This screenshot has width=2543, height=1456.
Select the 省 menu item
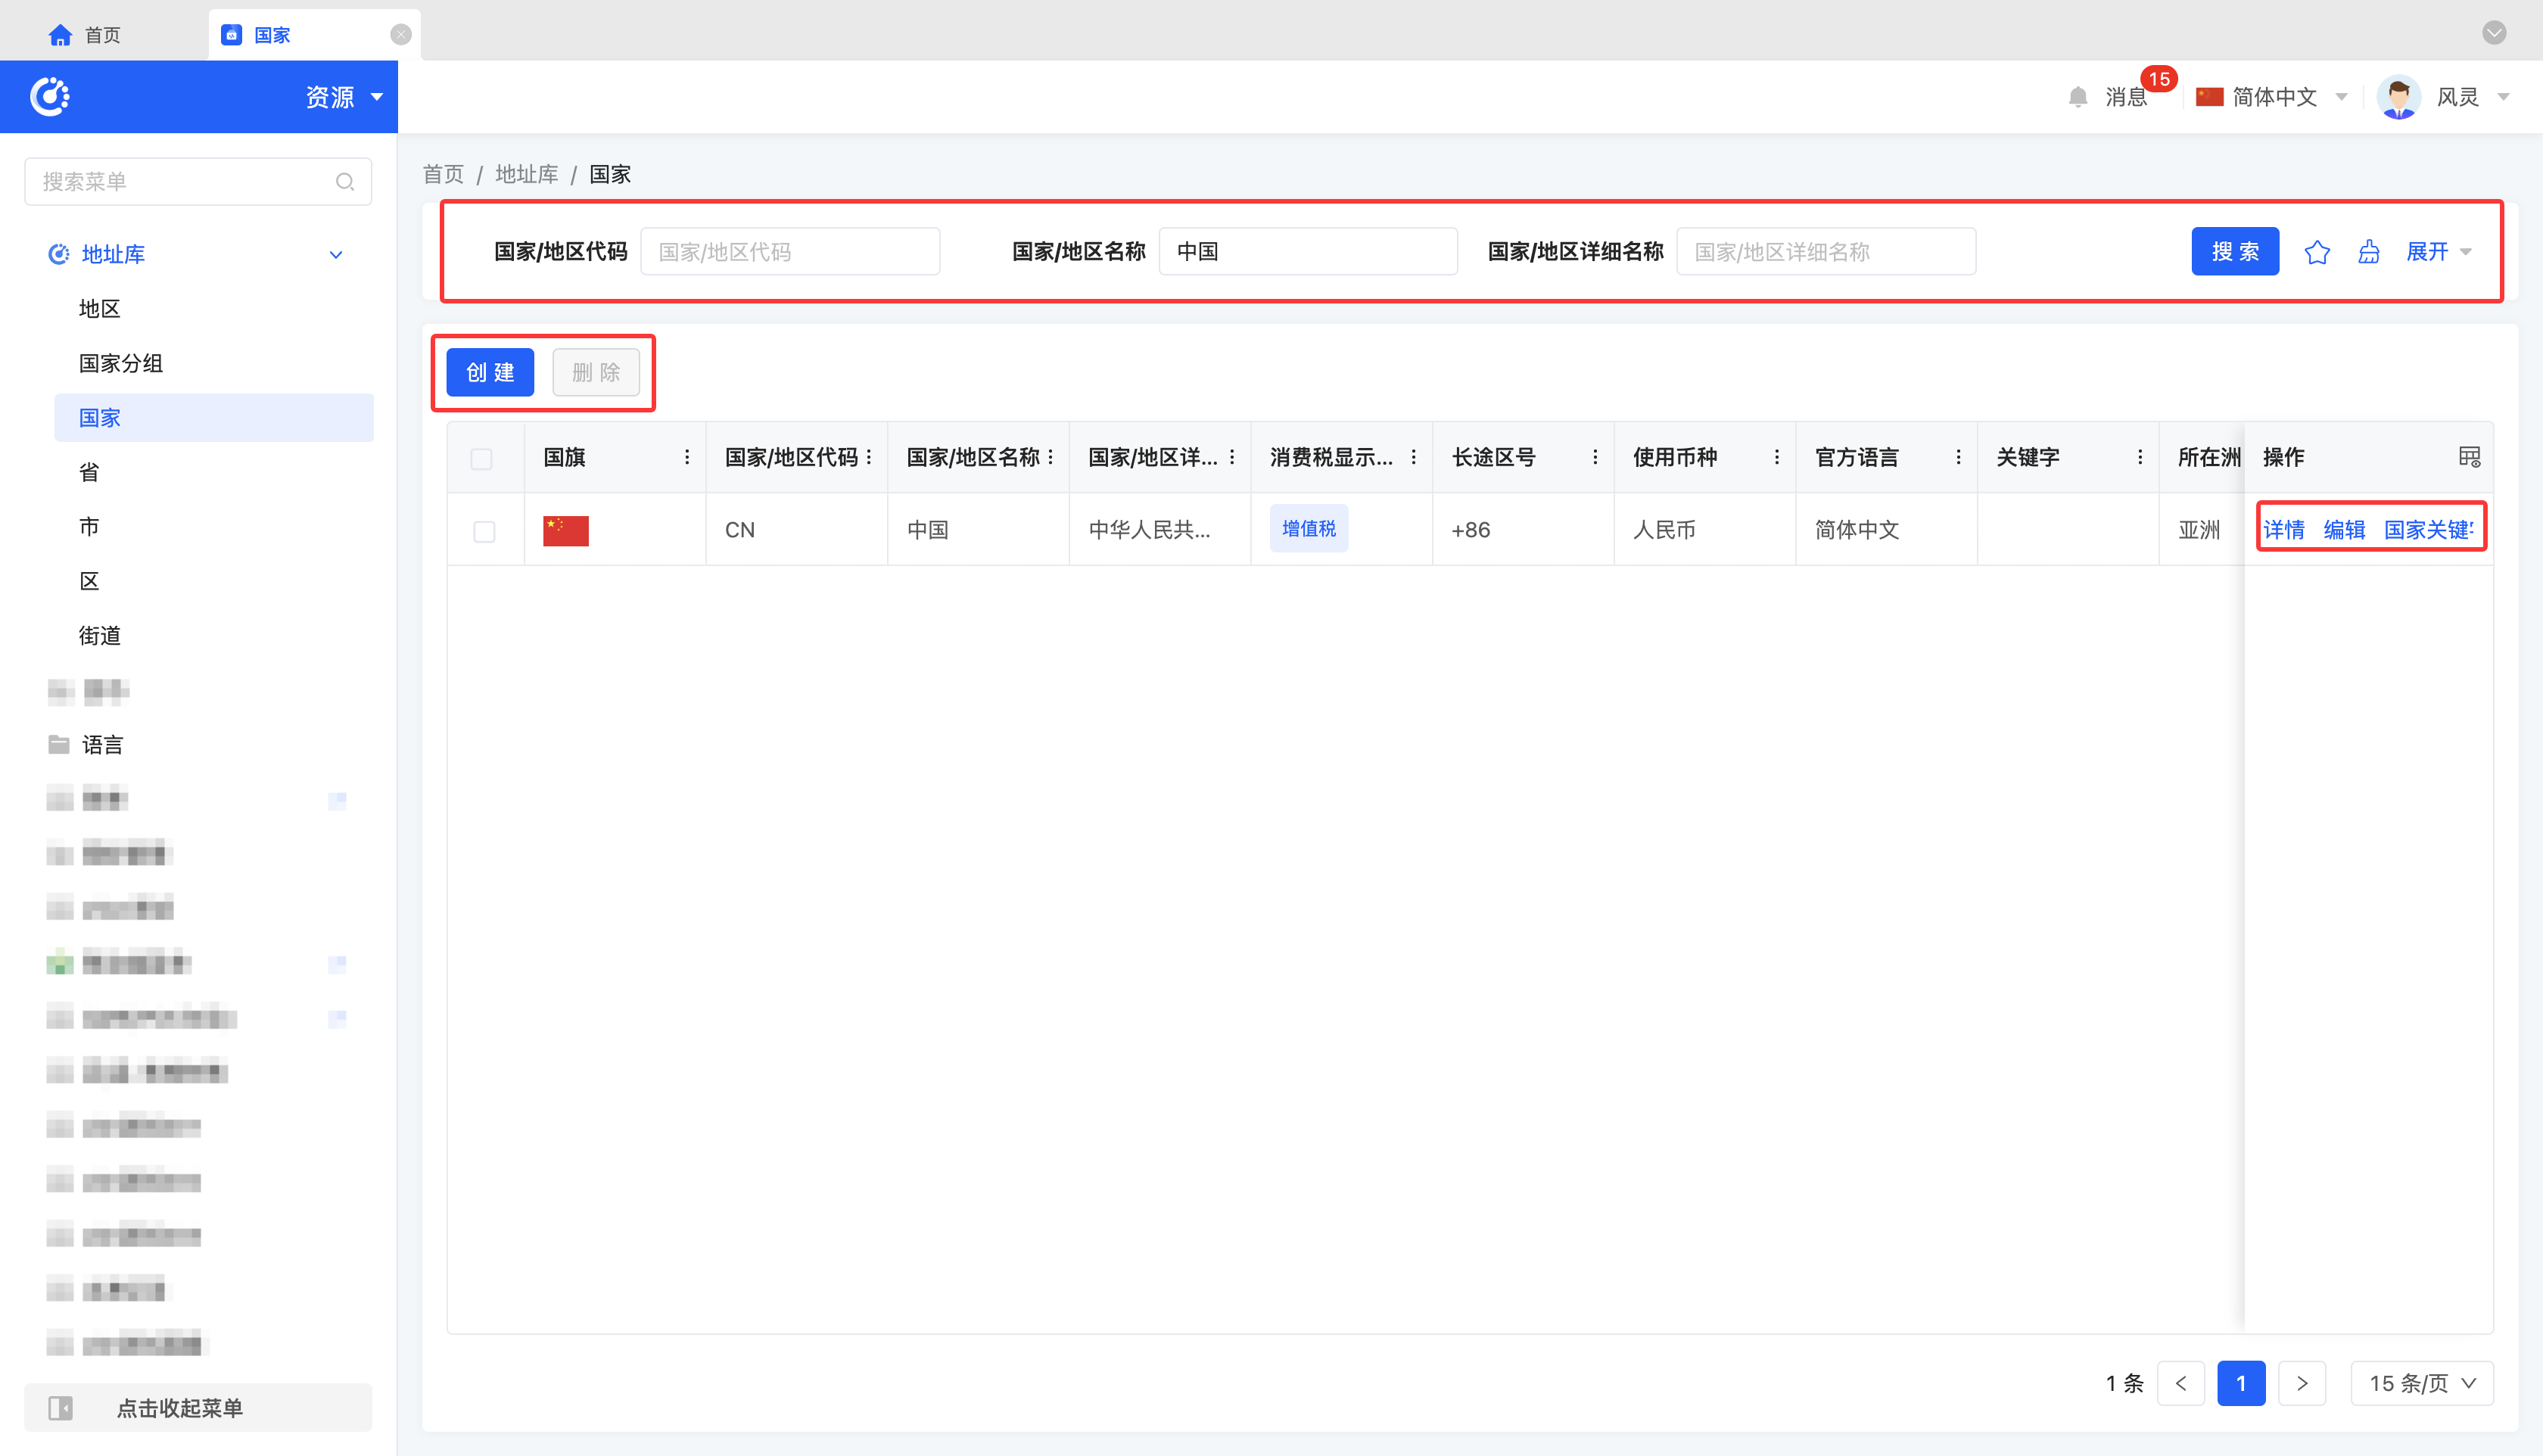89,472
